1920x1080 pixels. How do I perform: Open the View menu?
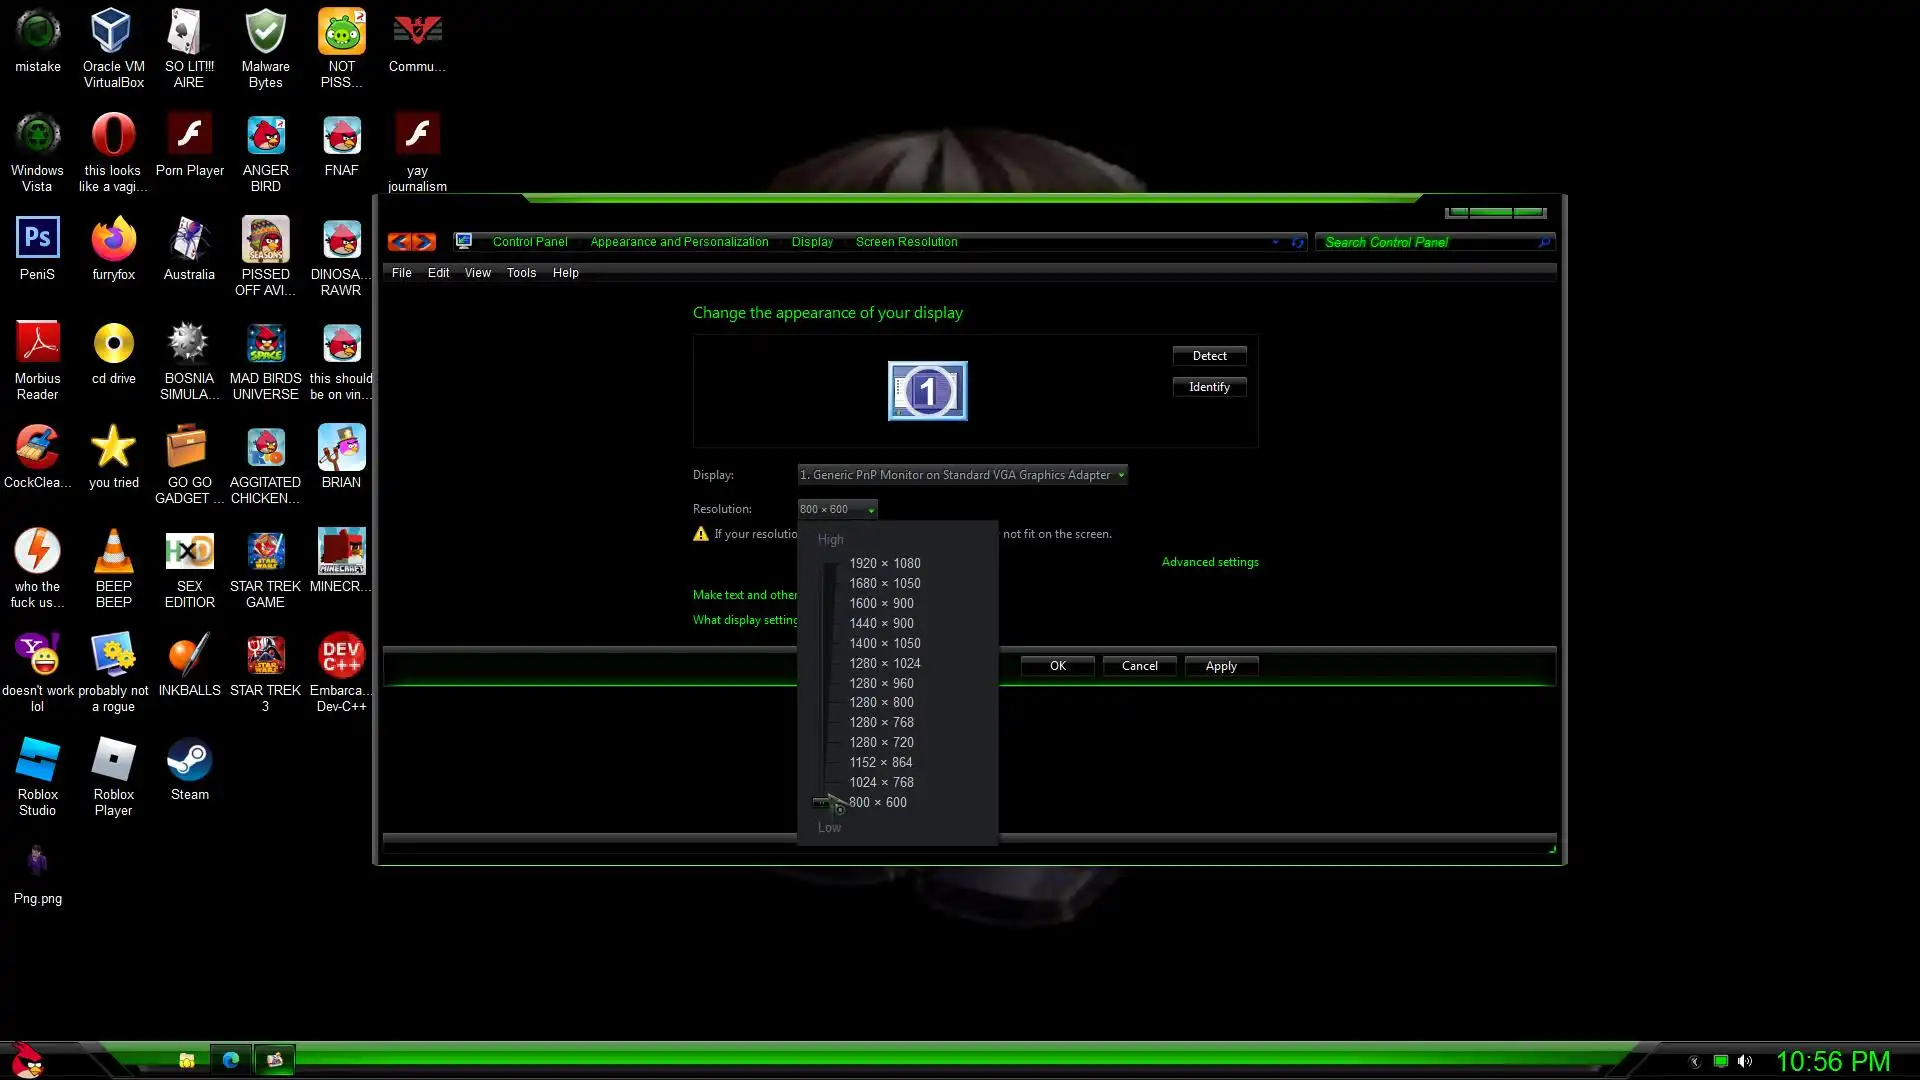477,273
